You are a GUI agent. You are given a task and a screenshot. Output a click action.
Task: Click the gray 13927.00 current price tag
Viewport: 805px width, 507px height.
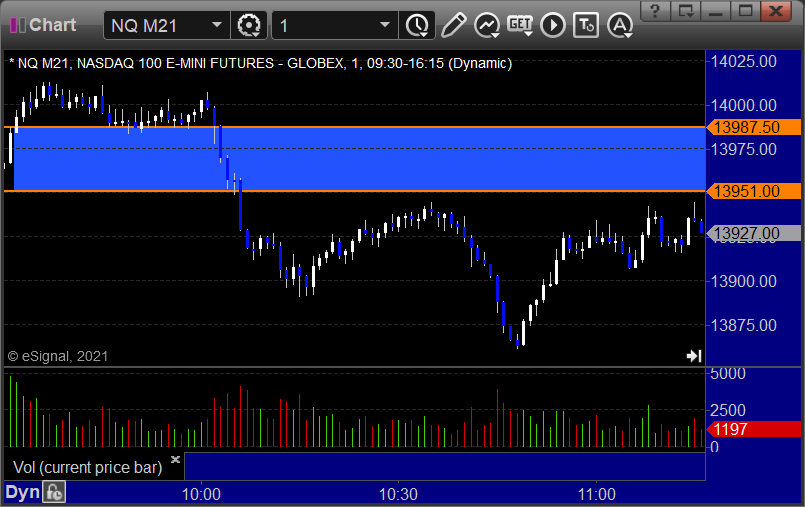pyautogui.click(x=754, y=234)
